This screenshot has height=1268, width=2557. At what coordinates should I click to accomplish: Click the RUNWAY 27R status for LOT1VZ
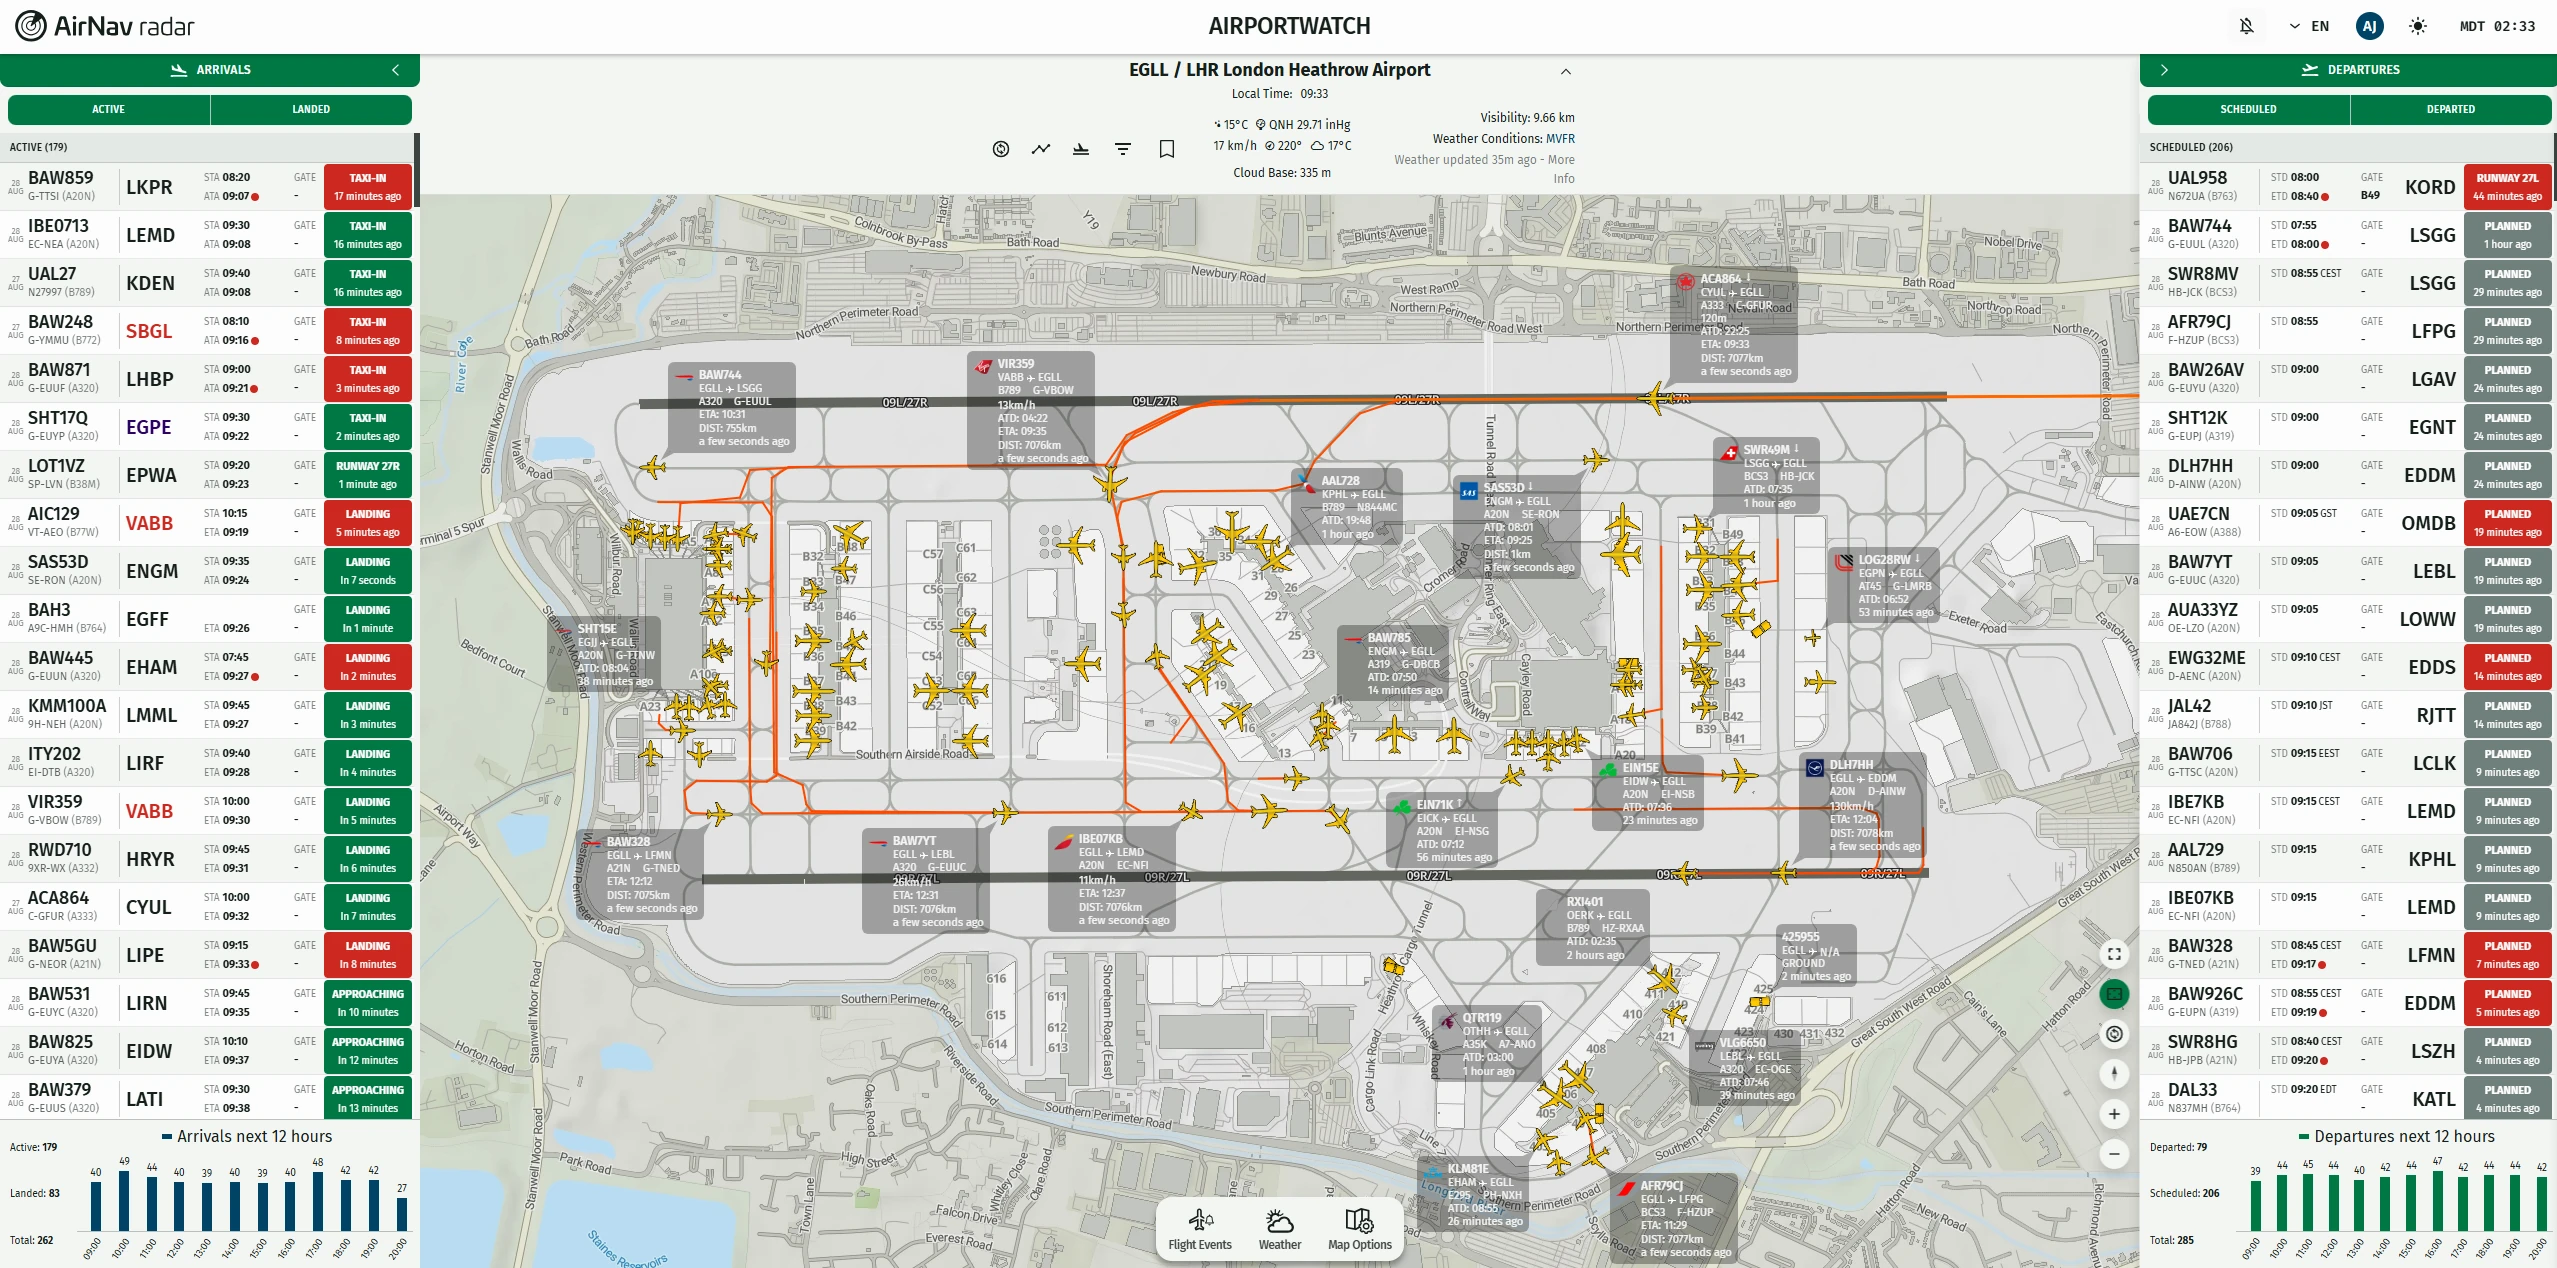click(x=368, y=475)
